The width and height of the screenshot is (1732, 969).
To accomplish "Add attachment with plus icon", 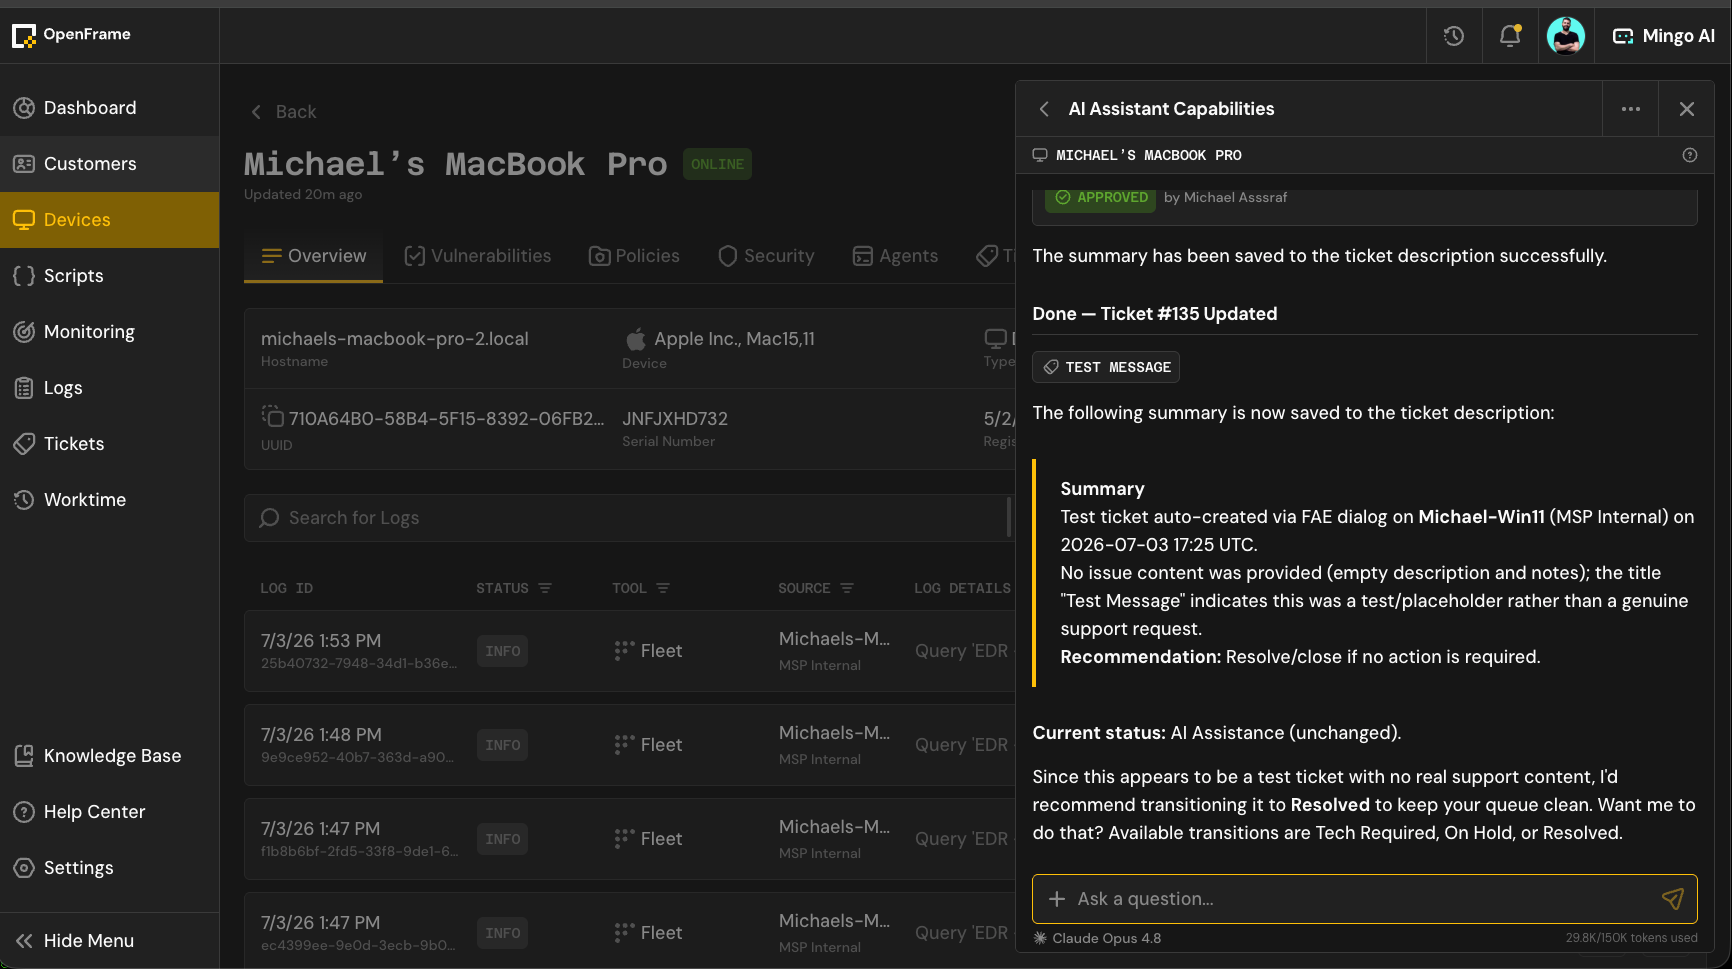I will (1056, 899).
